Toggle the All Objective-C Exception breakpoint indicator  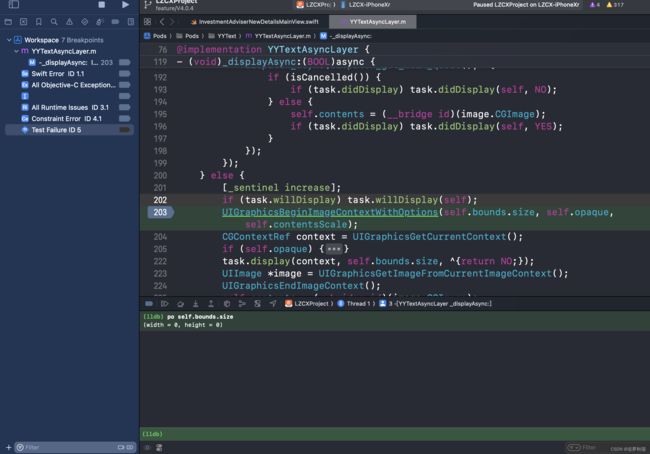(125, 85)
